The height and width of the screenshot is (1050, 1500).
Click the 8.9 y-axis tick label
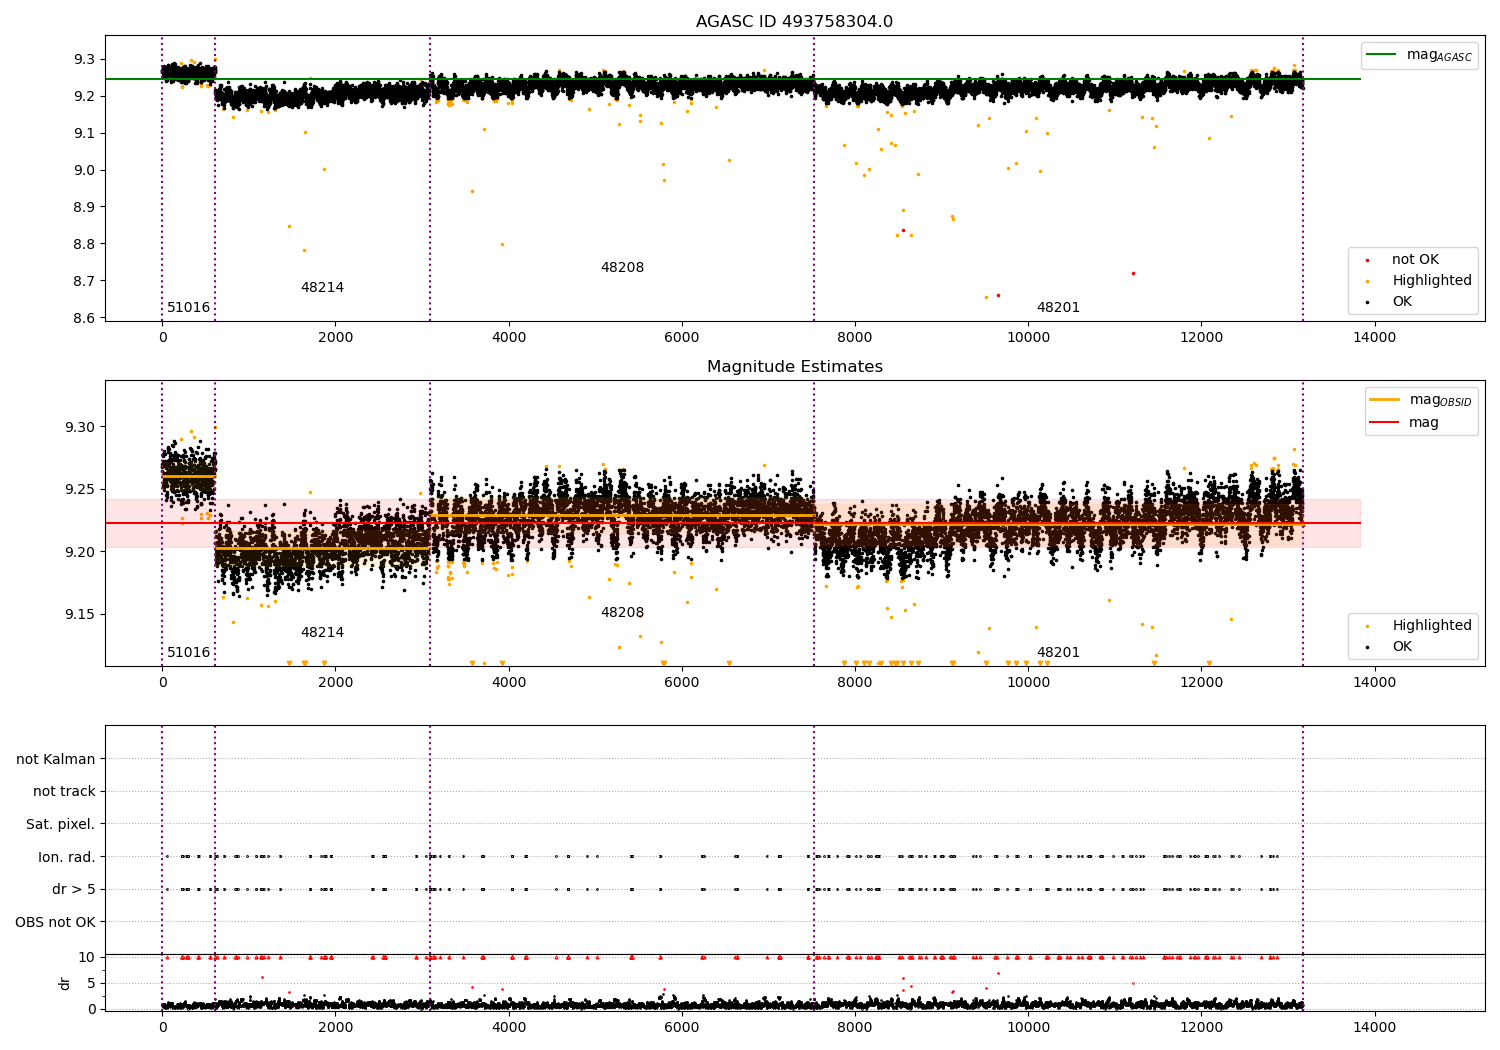coord(85,207)
